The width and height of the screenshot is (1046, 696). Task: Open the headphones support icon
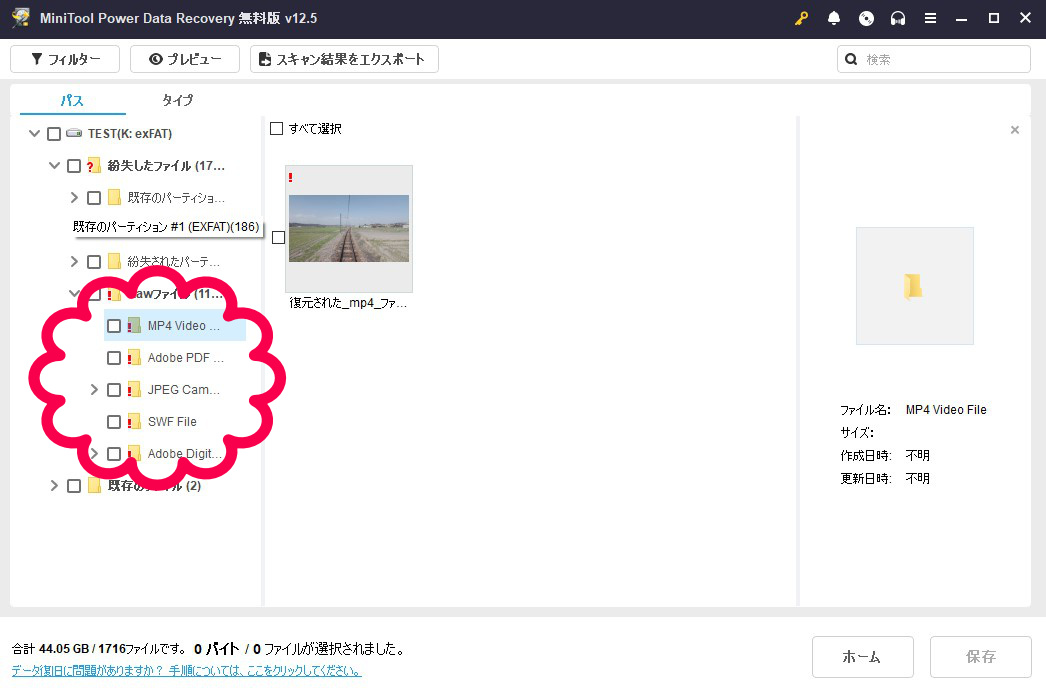pos(898,19)
